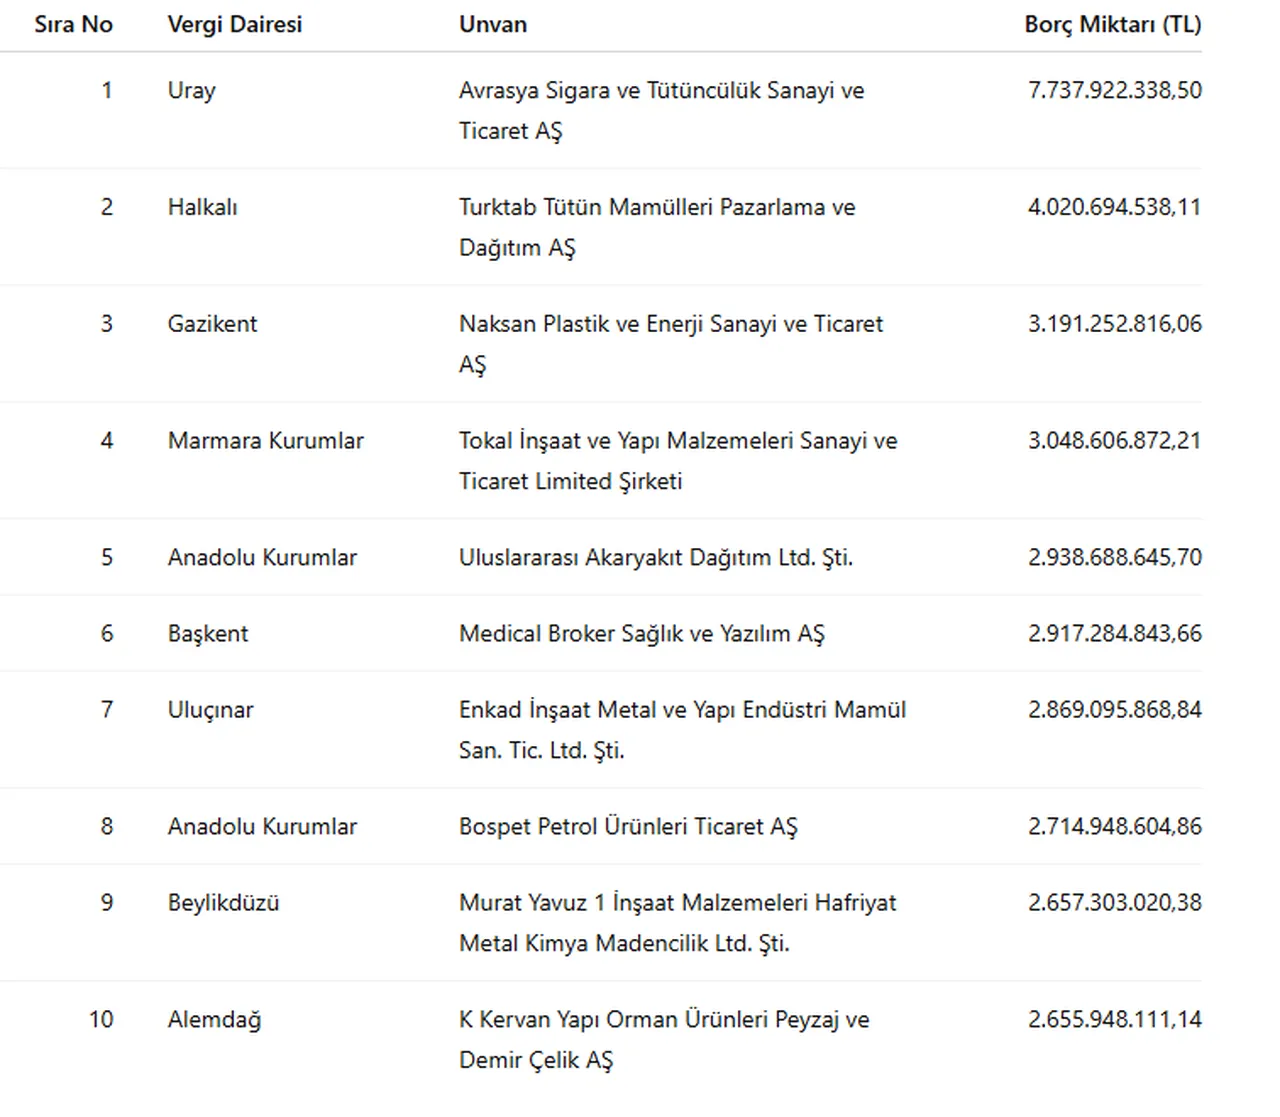1280x1117 pixels.
Task: Click the Alemdağ tax office cell
Action: pyautogui.click(x=214, y=1020)
